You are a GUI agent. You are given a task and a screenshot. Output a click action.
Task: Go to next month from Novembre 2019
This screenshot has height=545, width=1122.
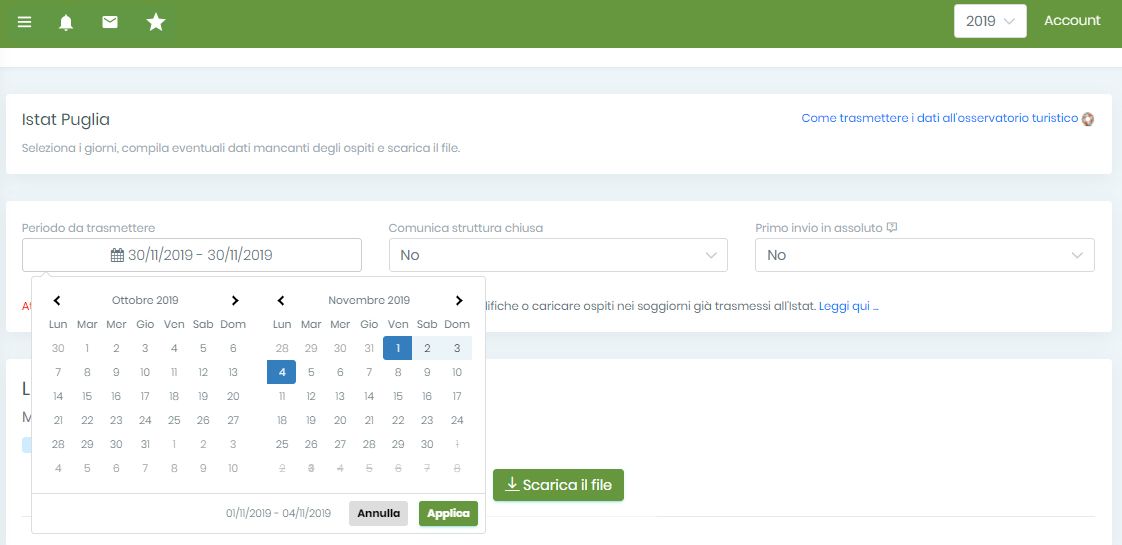(459, 300)
